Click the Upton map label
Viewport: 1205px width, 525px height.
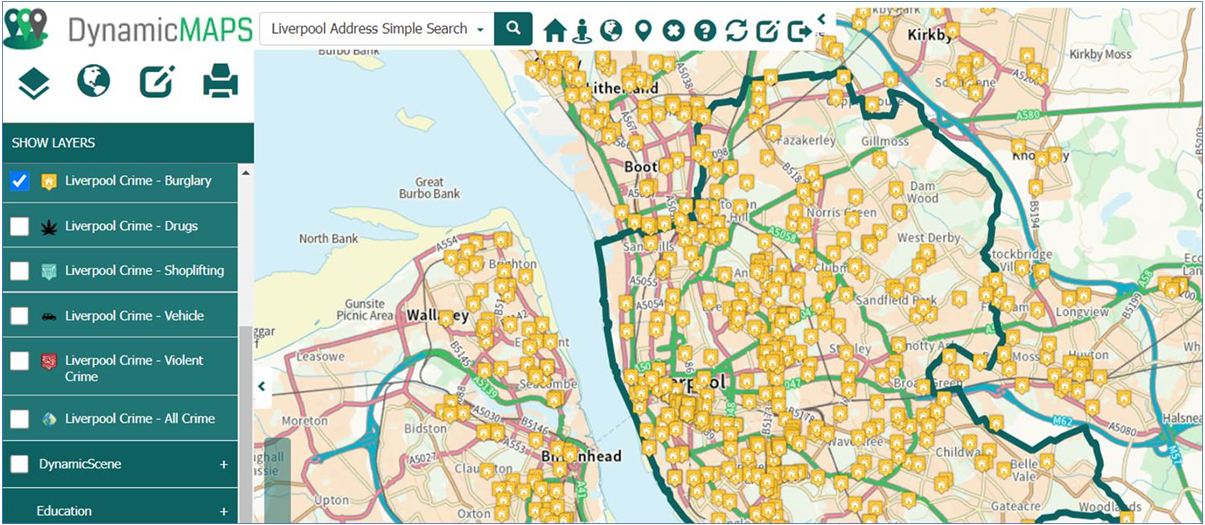332,500
